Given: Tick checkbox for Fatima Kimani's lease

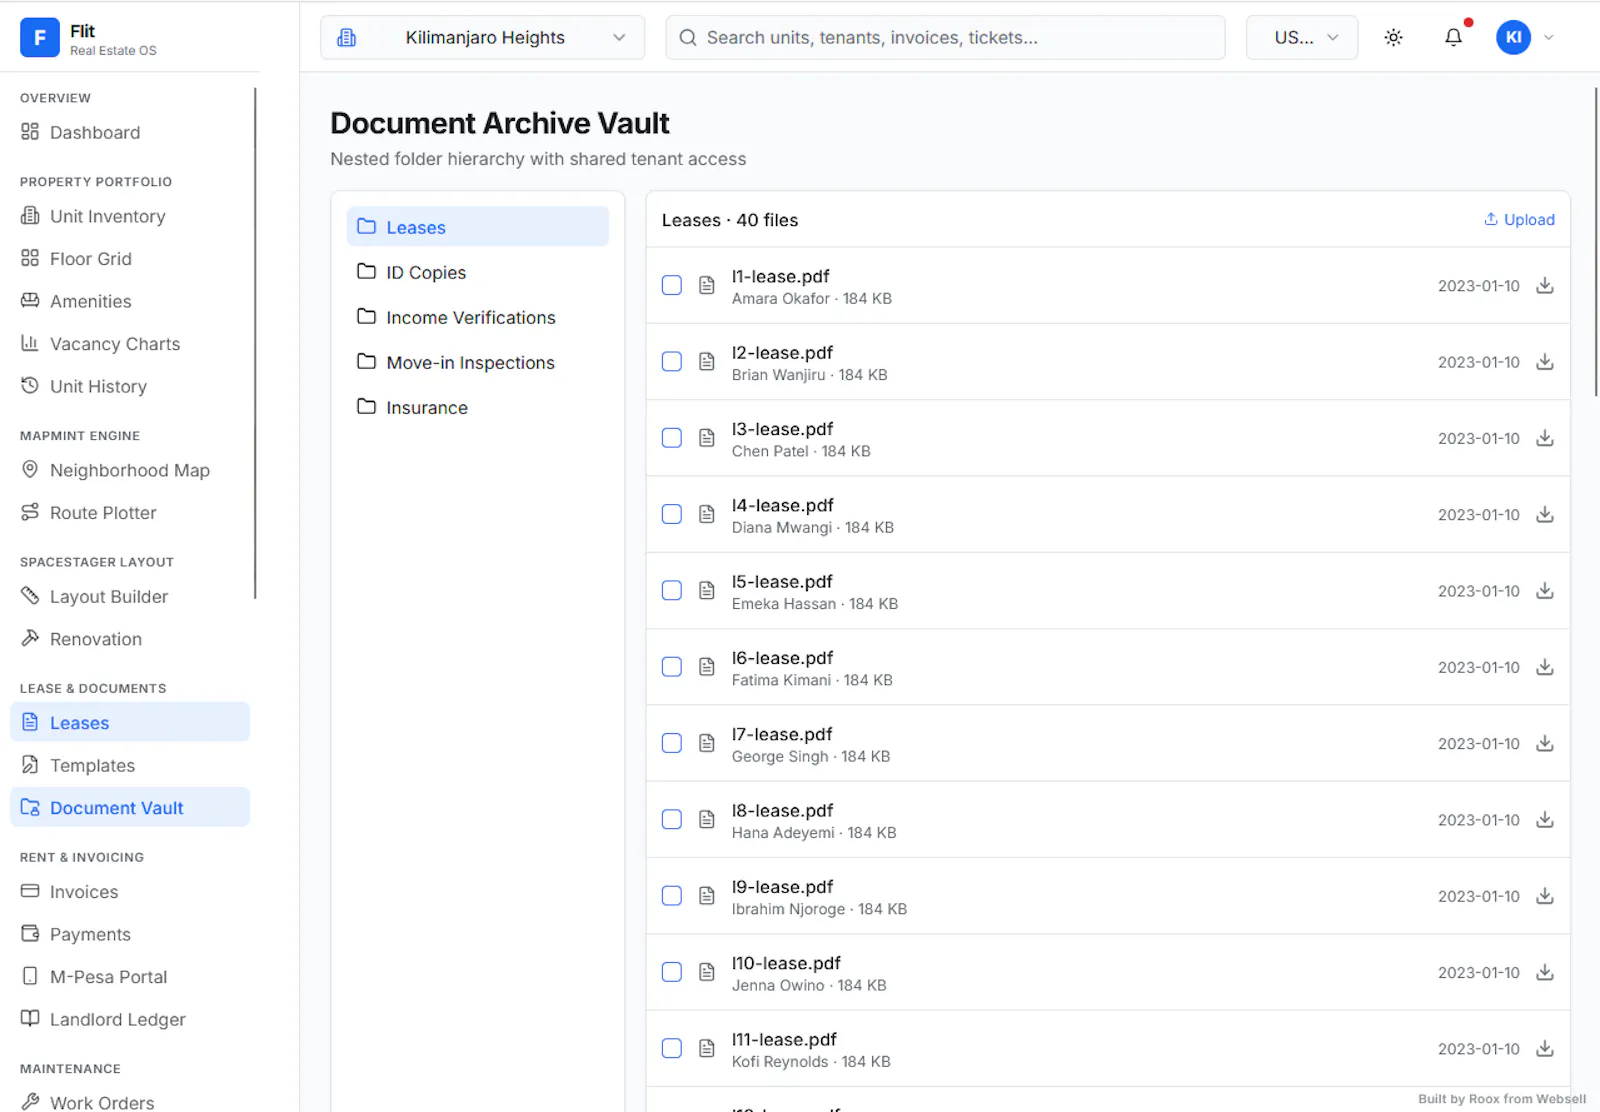Looking at the screenshot, I should (x=672, y=667).
